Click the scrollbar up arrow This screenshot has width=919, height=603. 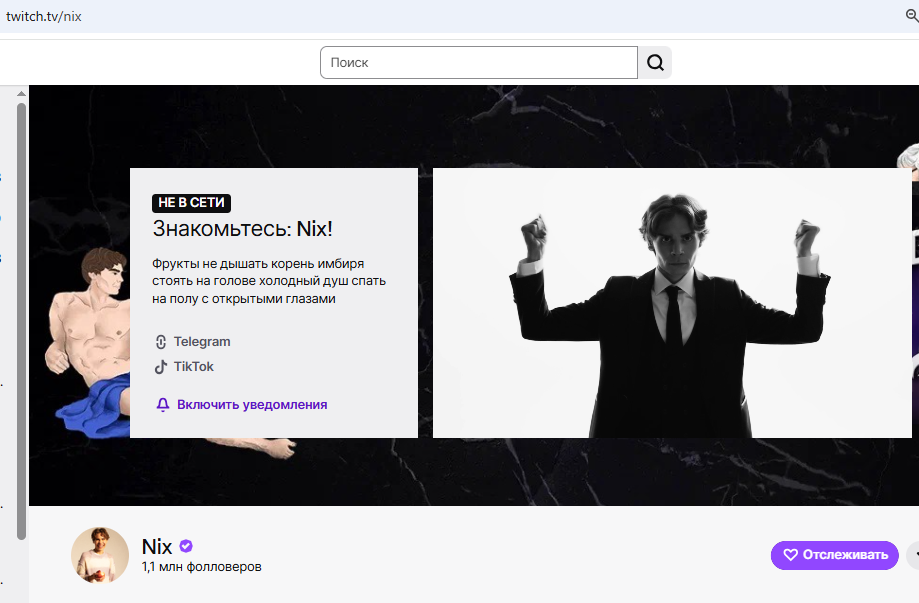tap(21, 94)
